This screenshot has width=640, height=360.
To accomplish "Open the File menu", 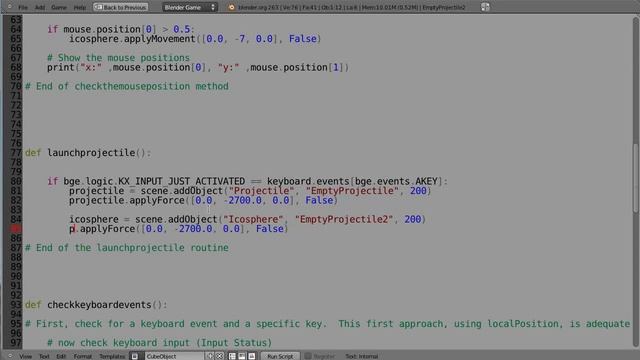I will click(23, 7).
